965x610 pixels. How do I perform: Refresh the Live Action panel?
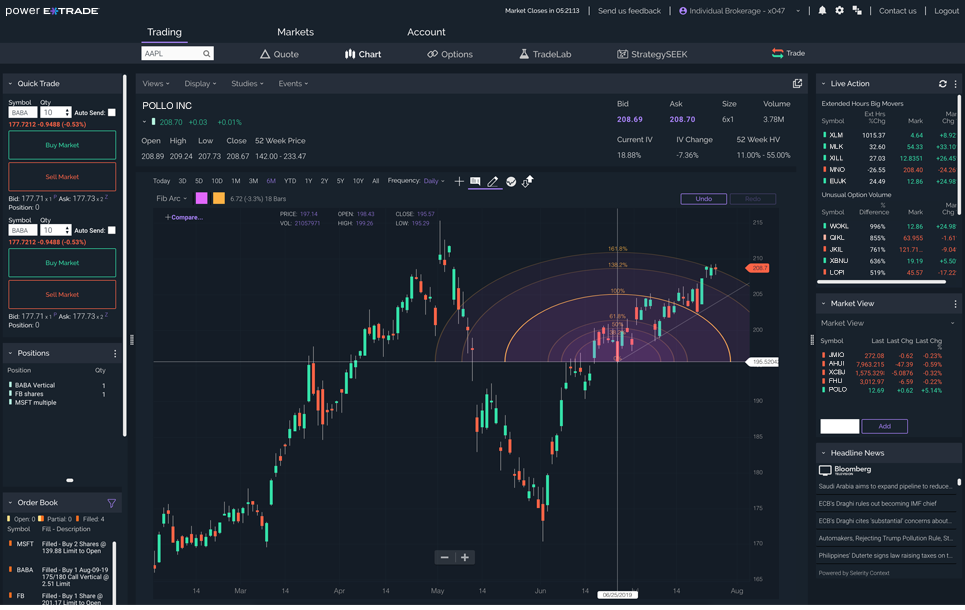point(942,84)
